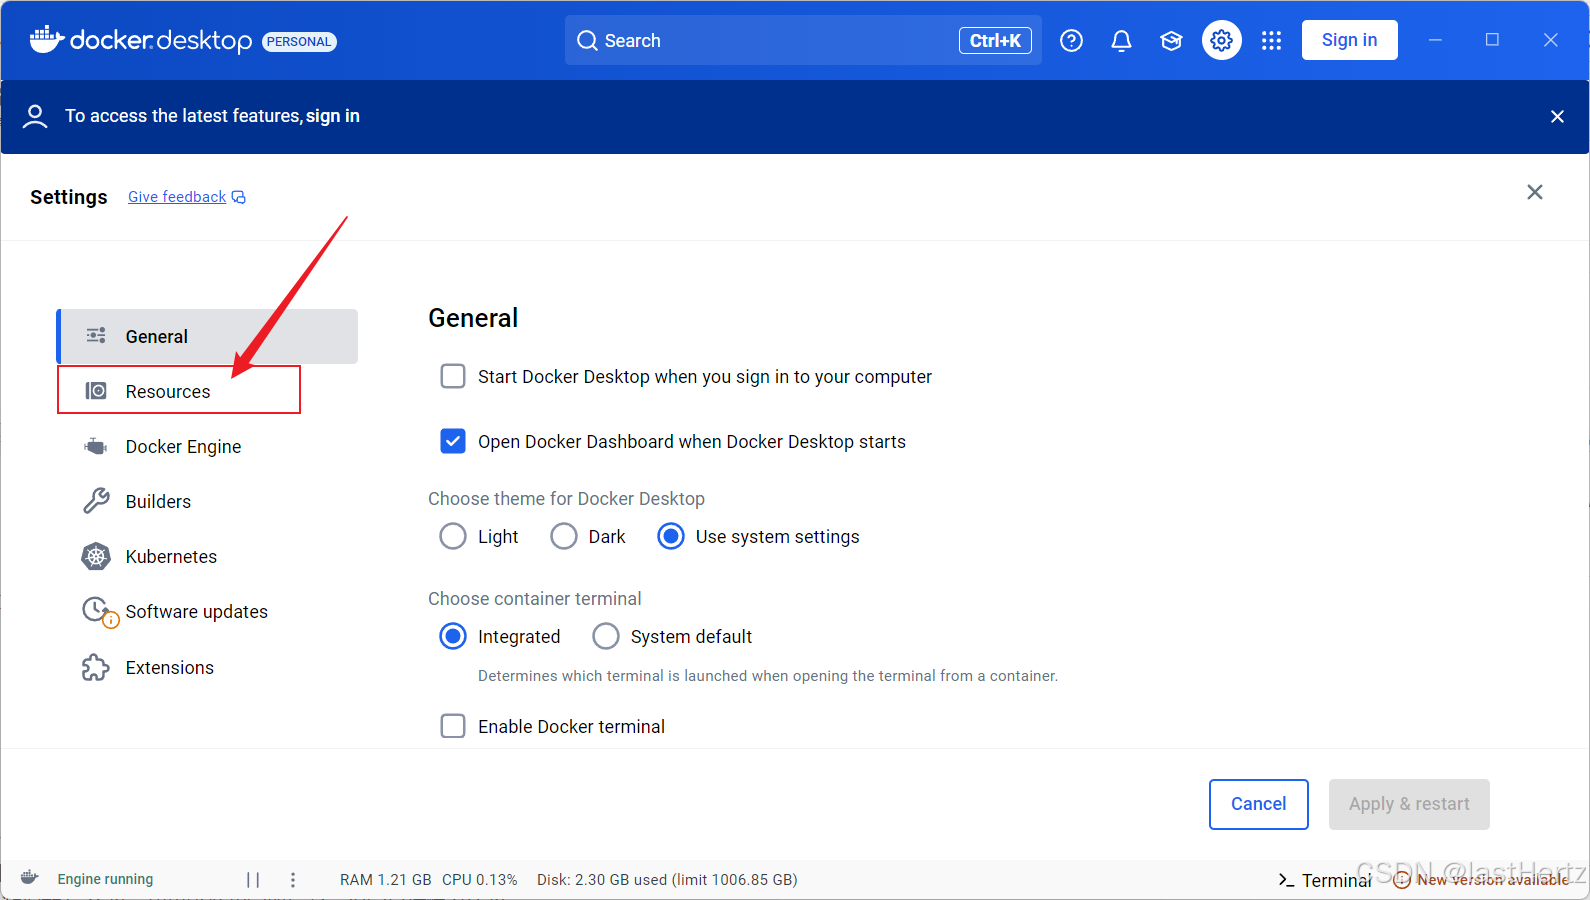
Task: Open the engine options three-dot menu
Action: click(293, 880)
